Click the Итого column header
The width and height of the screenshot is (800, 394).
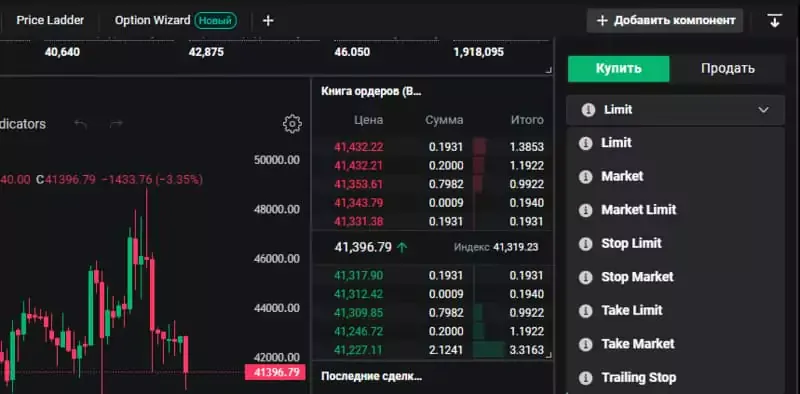[527, 120]
